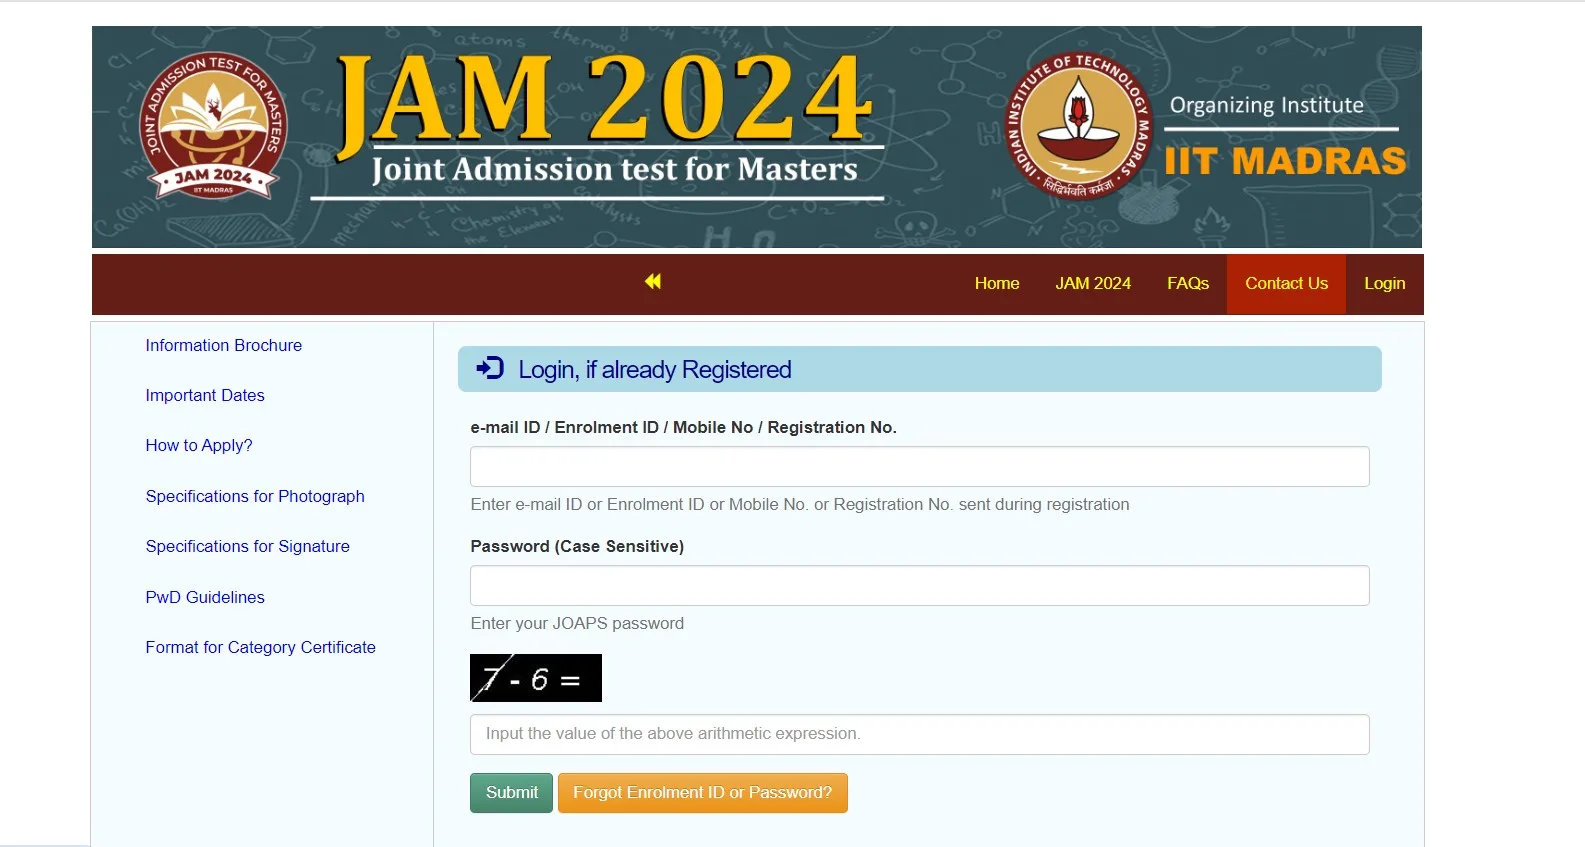1585x847 pixels.
Task: Open Specifications for Signature link
Action: point(248,546)
